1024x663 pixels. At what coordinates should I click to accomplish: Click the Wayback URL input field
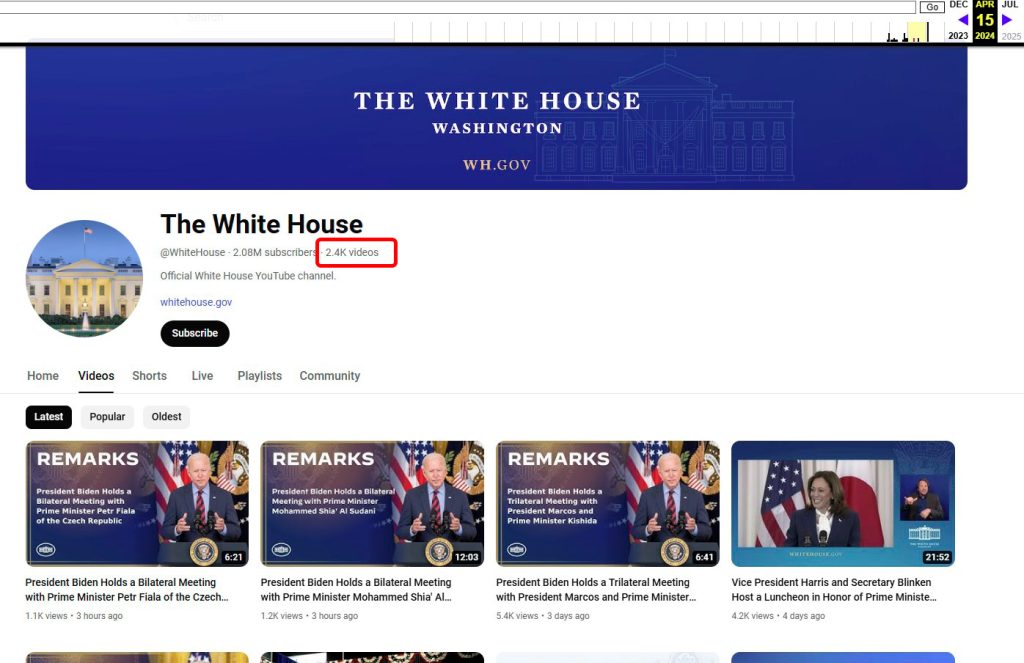coord(457,7)
